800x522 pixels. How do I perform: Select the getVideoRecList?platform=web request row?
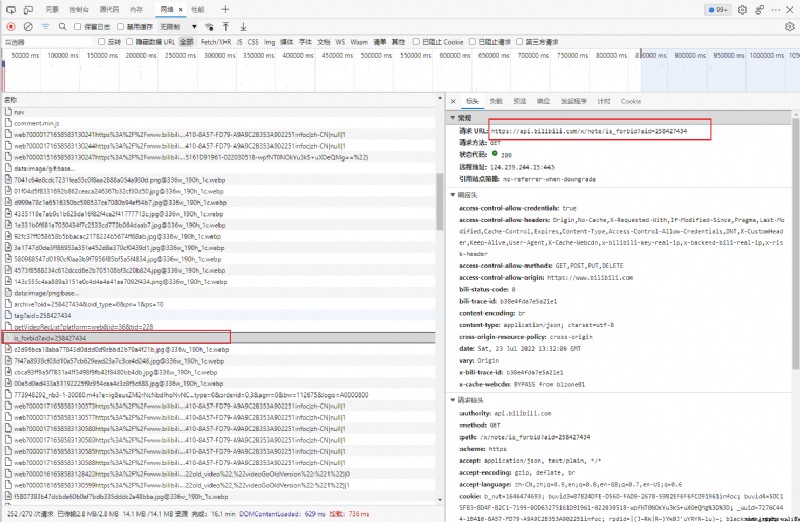coord(218,327)
